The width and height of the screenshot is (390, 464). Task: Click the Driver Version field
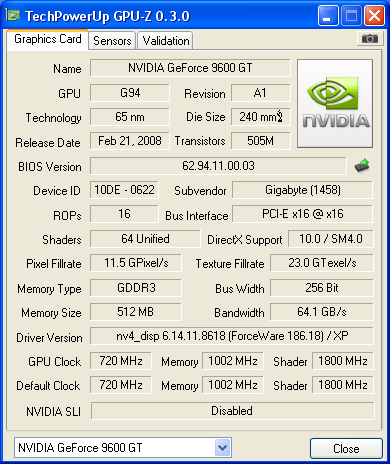[x=232, y=336]
